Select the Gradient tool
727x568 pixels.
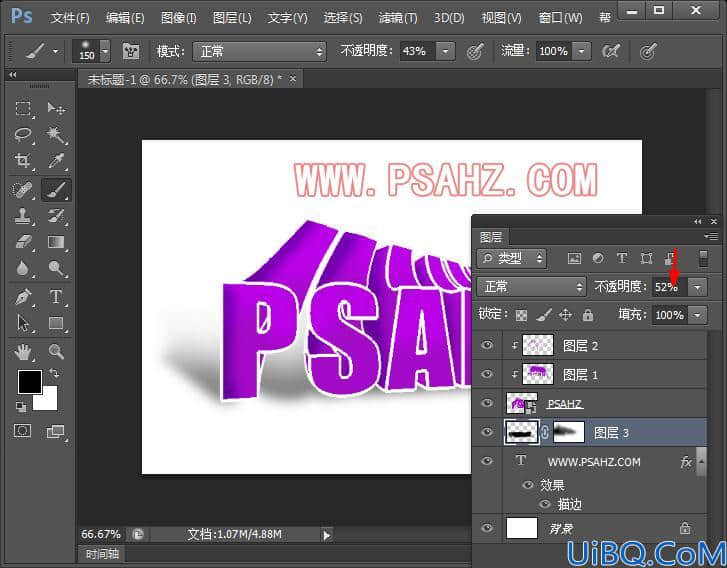56,242
